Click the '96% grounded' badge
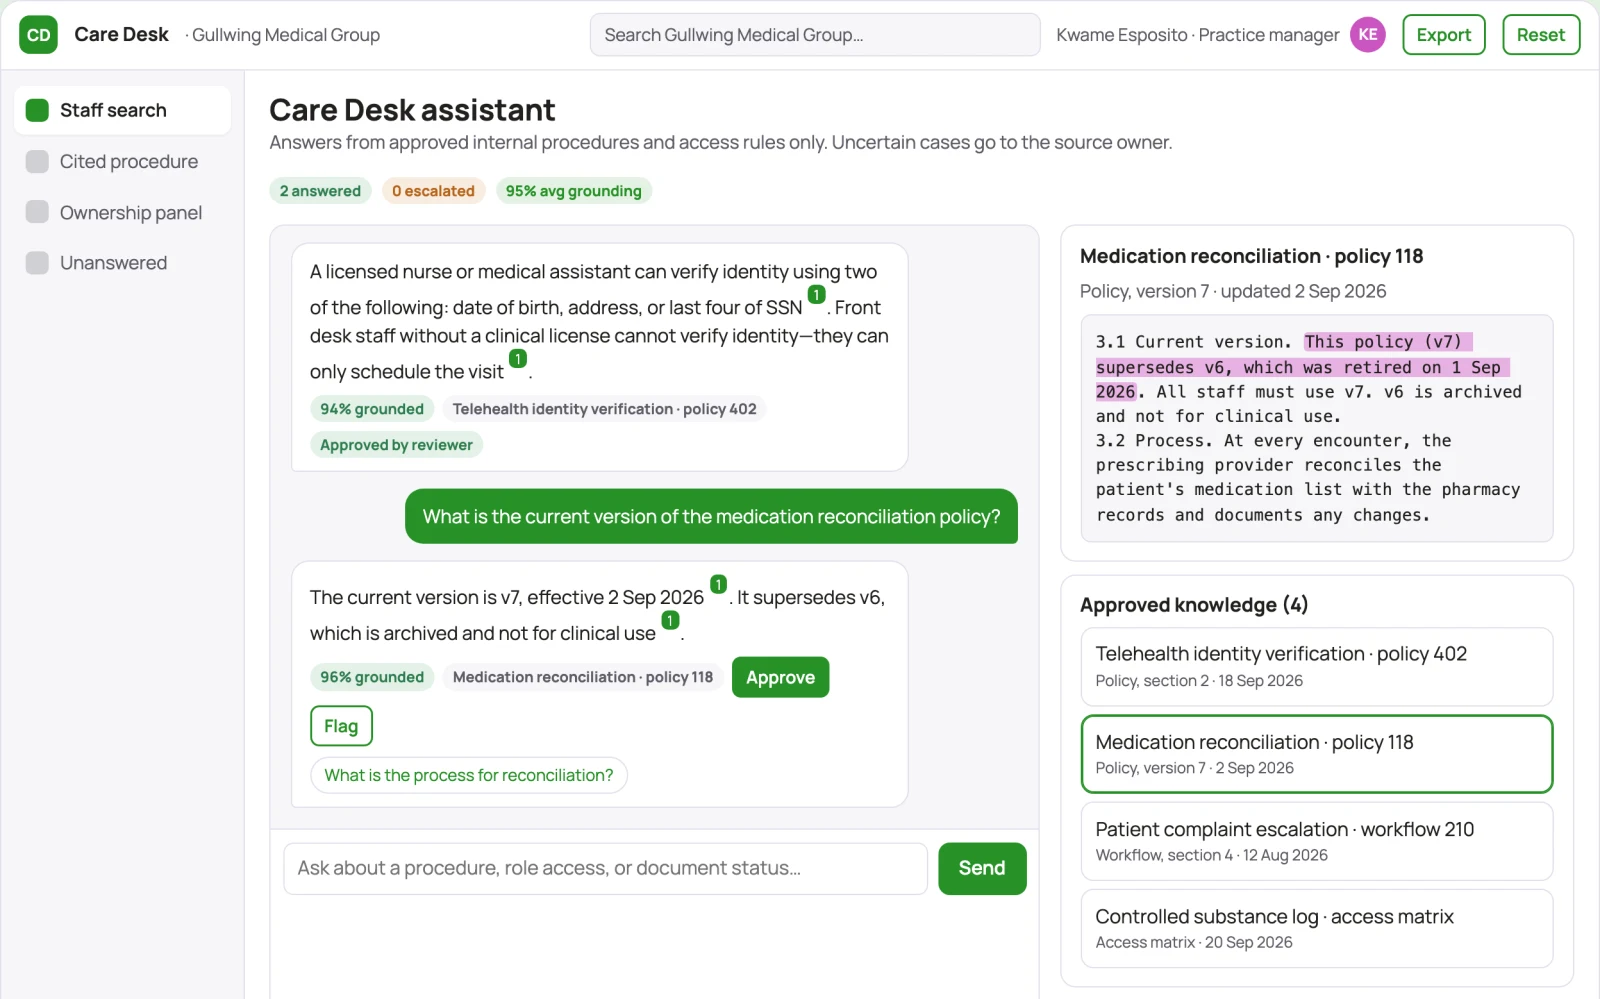Screen dimensions: 1600x999 [372, 677]
